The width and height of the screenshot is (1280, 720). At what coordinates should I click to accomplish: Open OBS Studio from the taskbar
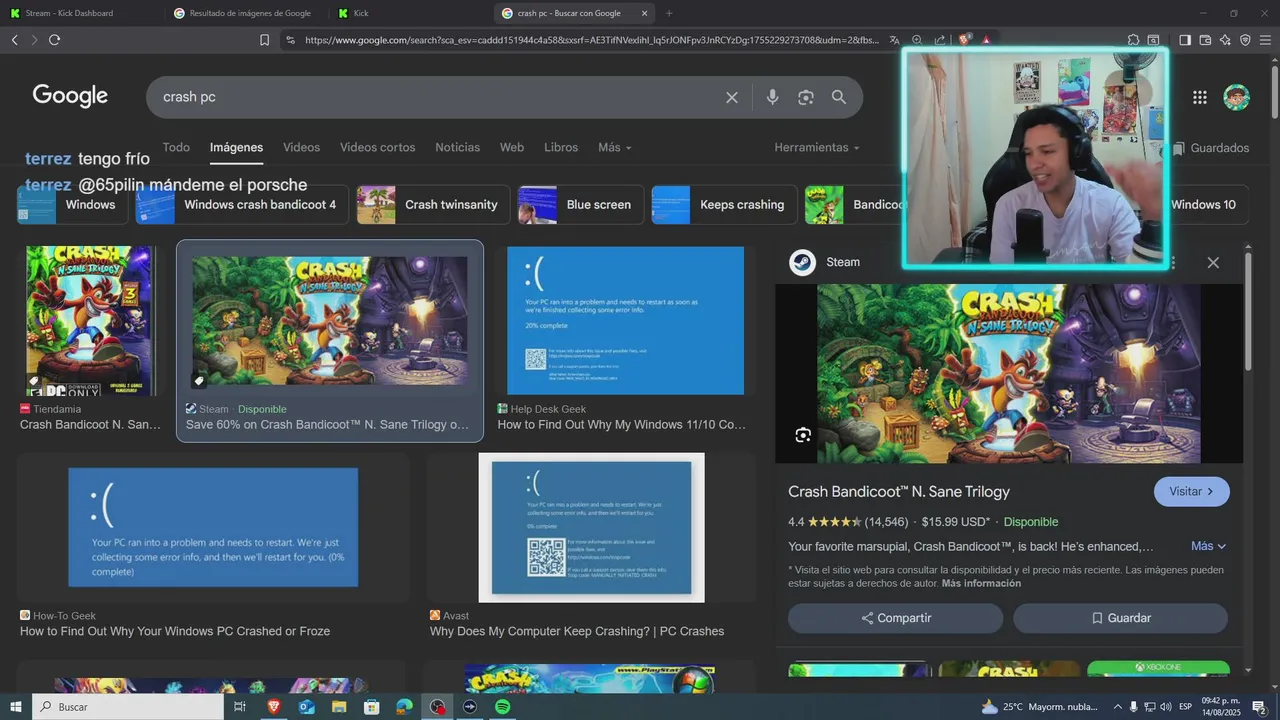[x=438, y=707]
